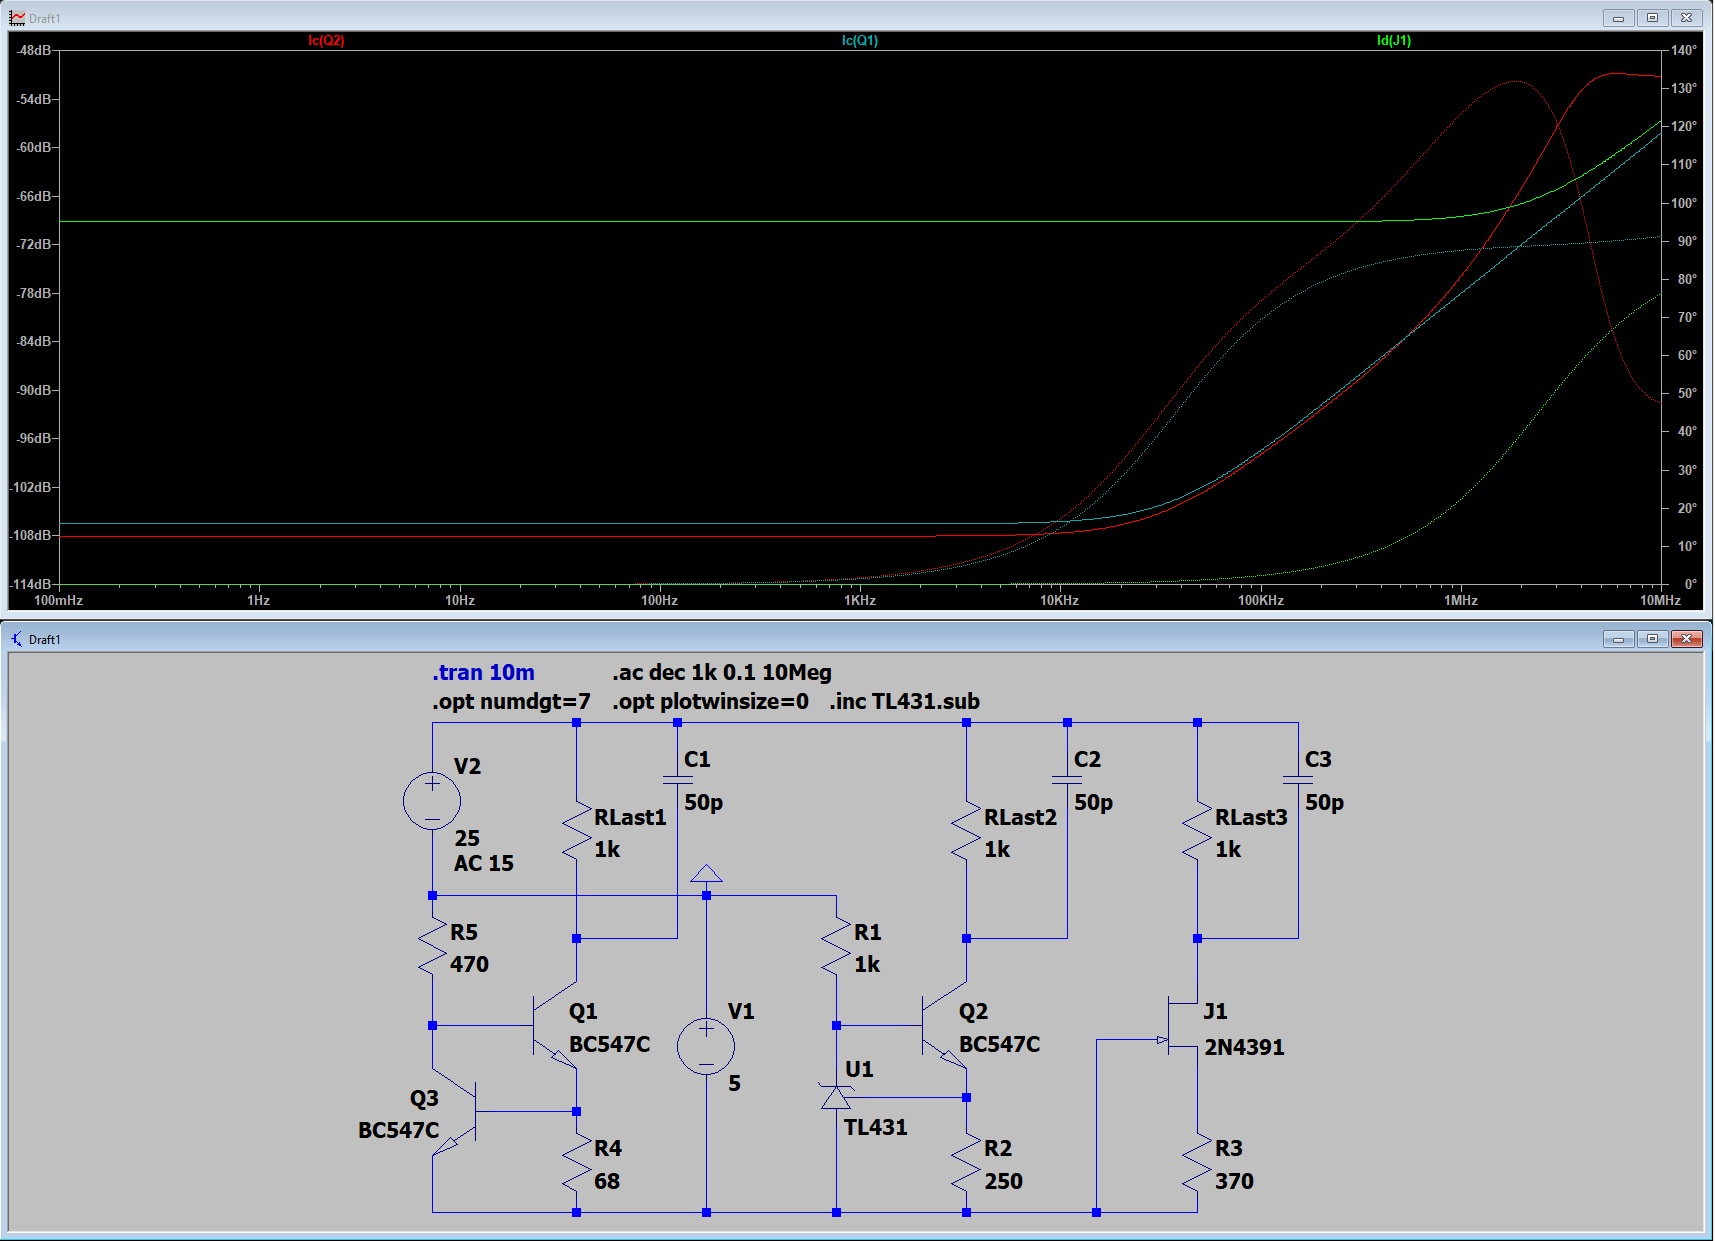1715x1241 pixels.
Task: Select the cyan Ic(Q1) trace label
Action: click(859, 41)
